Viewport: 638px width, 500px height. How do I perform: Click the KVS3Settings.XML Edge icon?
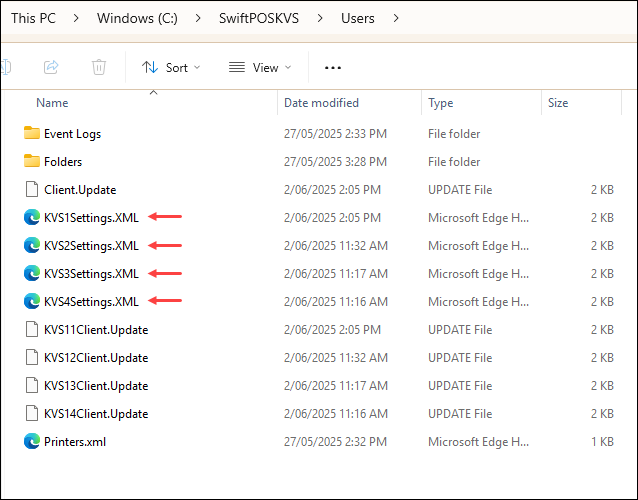(x=32, y=273)
